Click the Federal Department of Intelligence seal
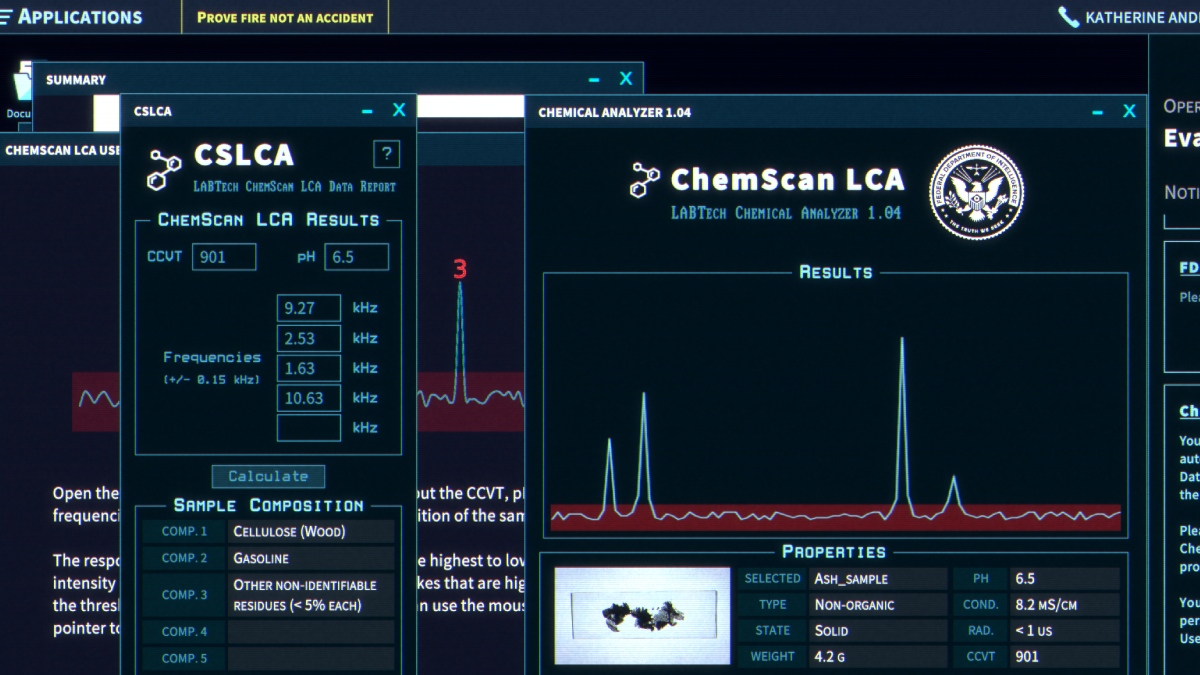 [x=976, y=192]
